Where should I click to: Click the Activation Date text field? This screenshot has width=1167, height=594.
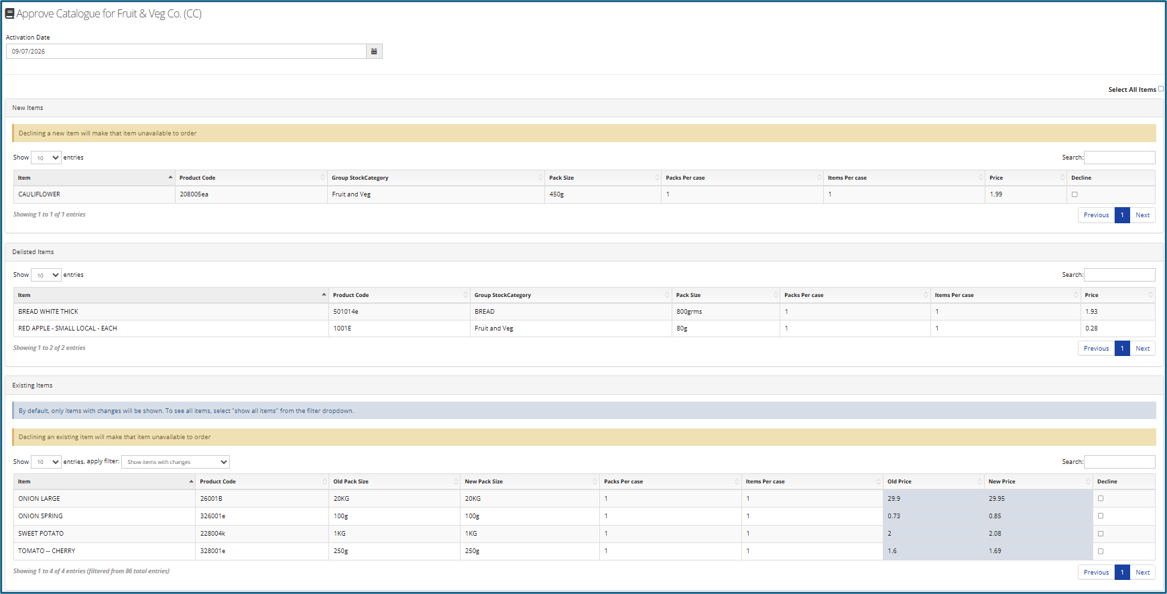(186, 51)
